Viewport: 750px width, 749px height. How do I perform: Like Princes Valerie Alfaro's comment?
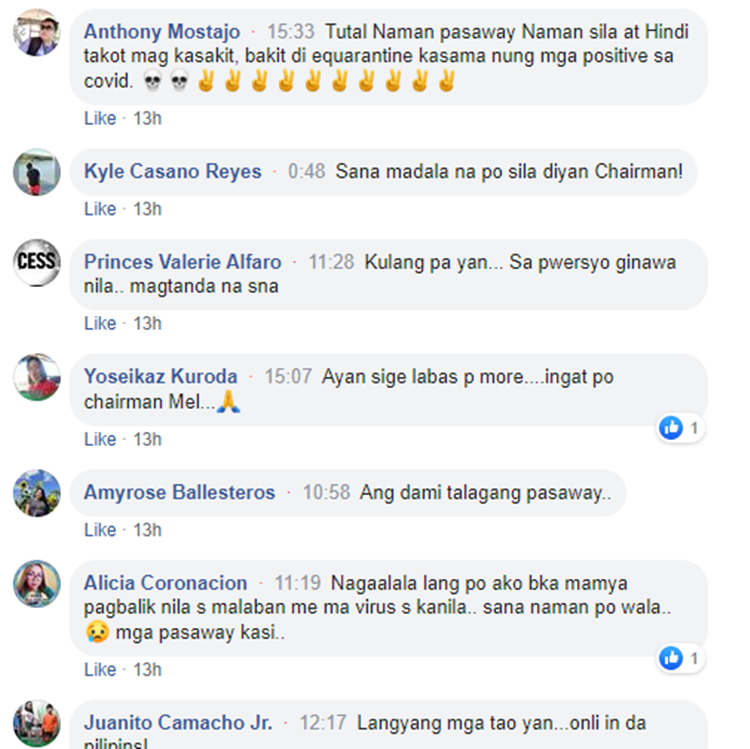[x=100, y=324]
